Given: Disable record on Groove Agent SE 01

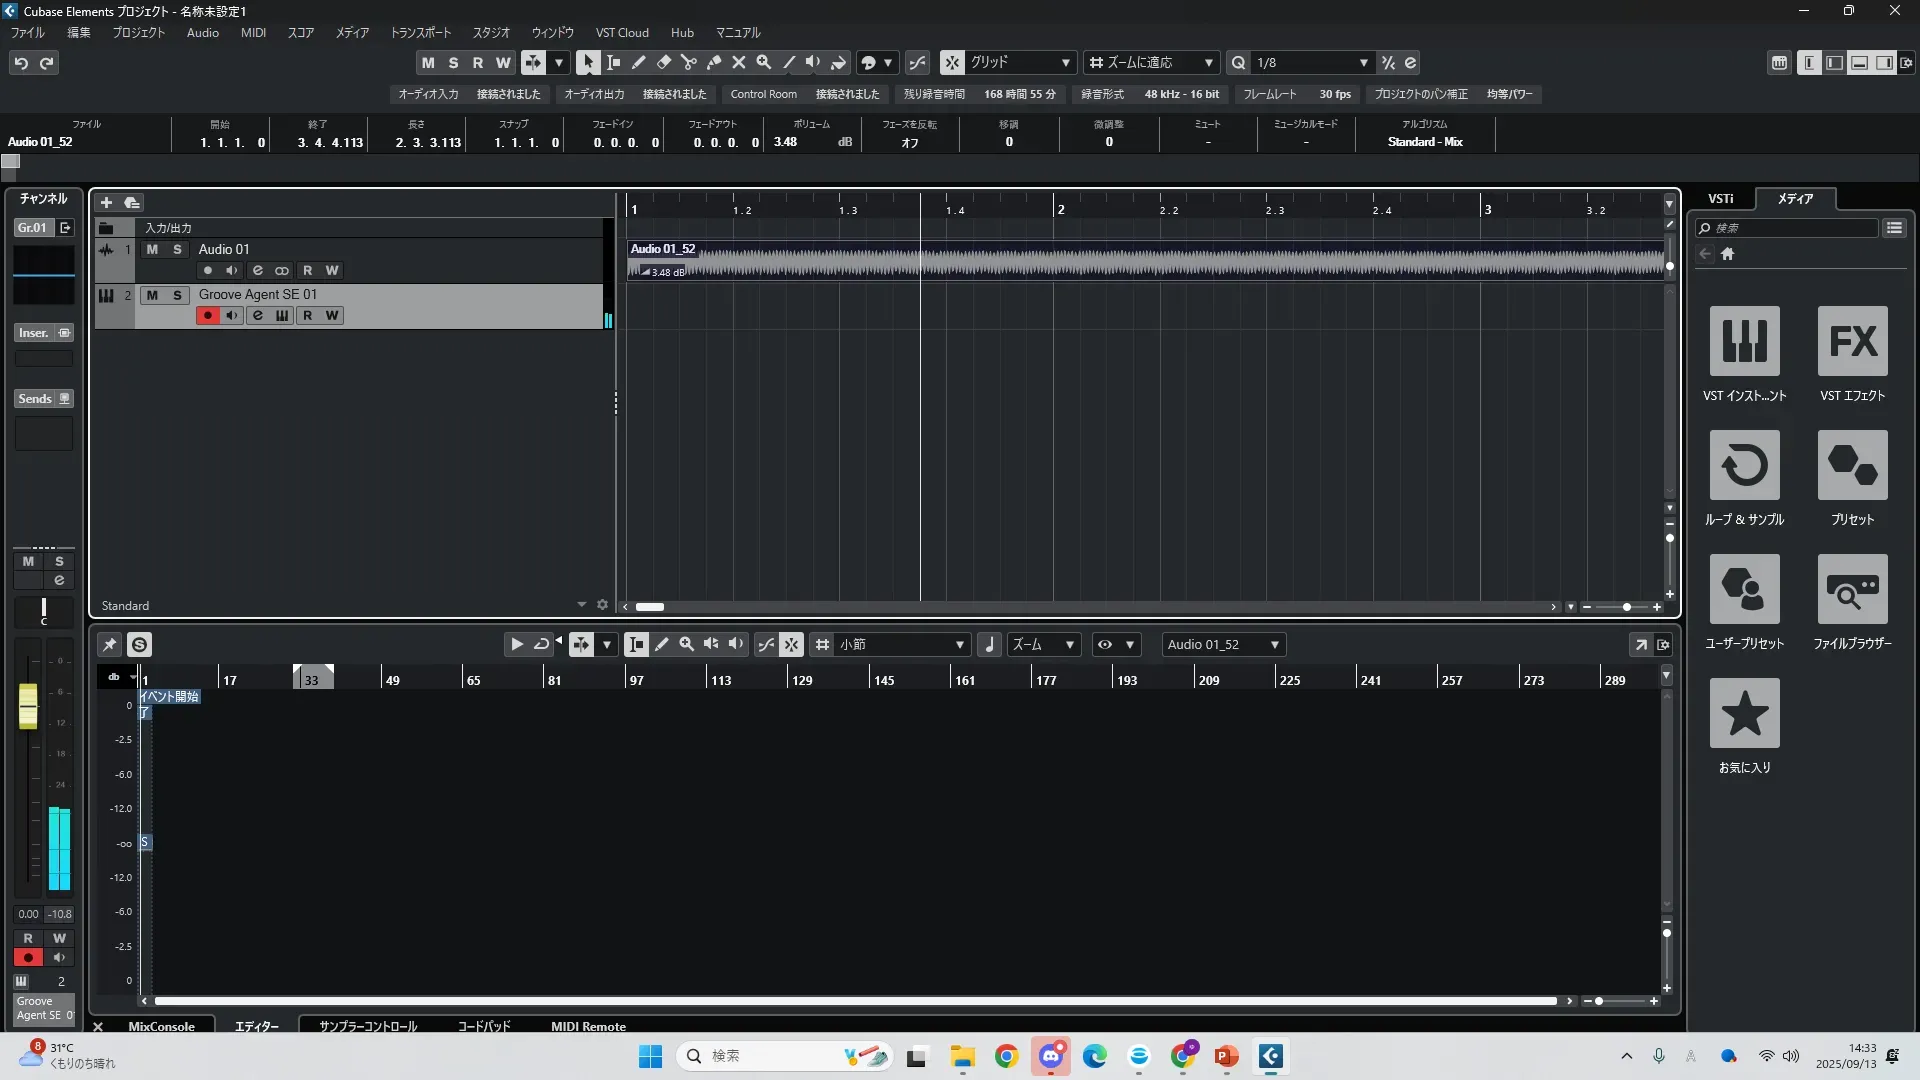Looking at the screenshot, I should click(207, 315).
